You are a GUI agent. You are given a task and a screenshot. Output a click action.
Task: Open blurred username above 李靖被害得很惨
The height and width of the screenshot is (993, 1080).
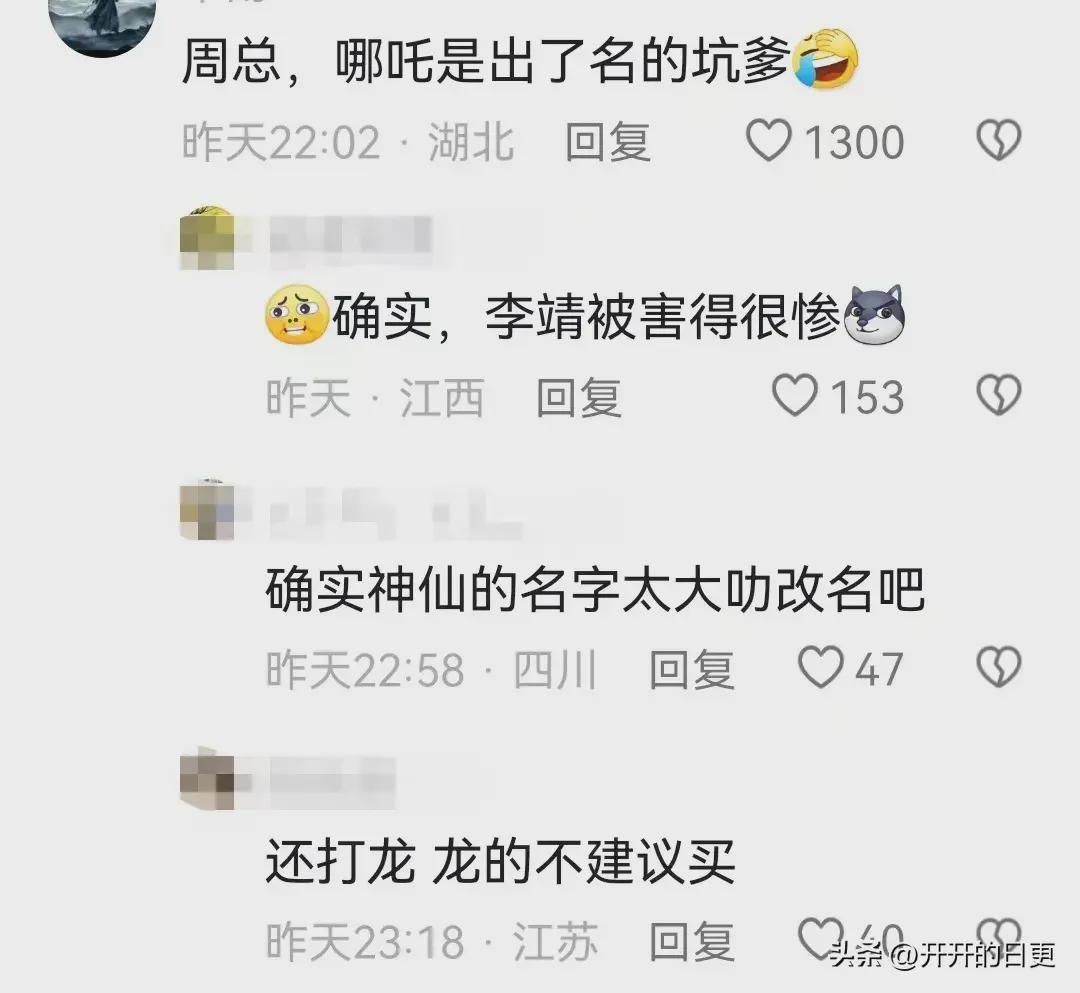point(351,240)
